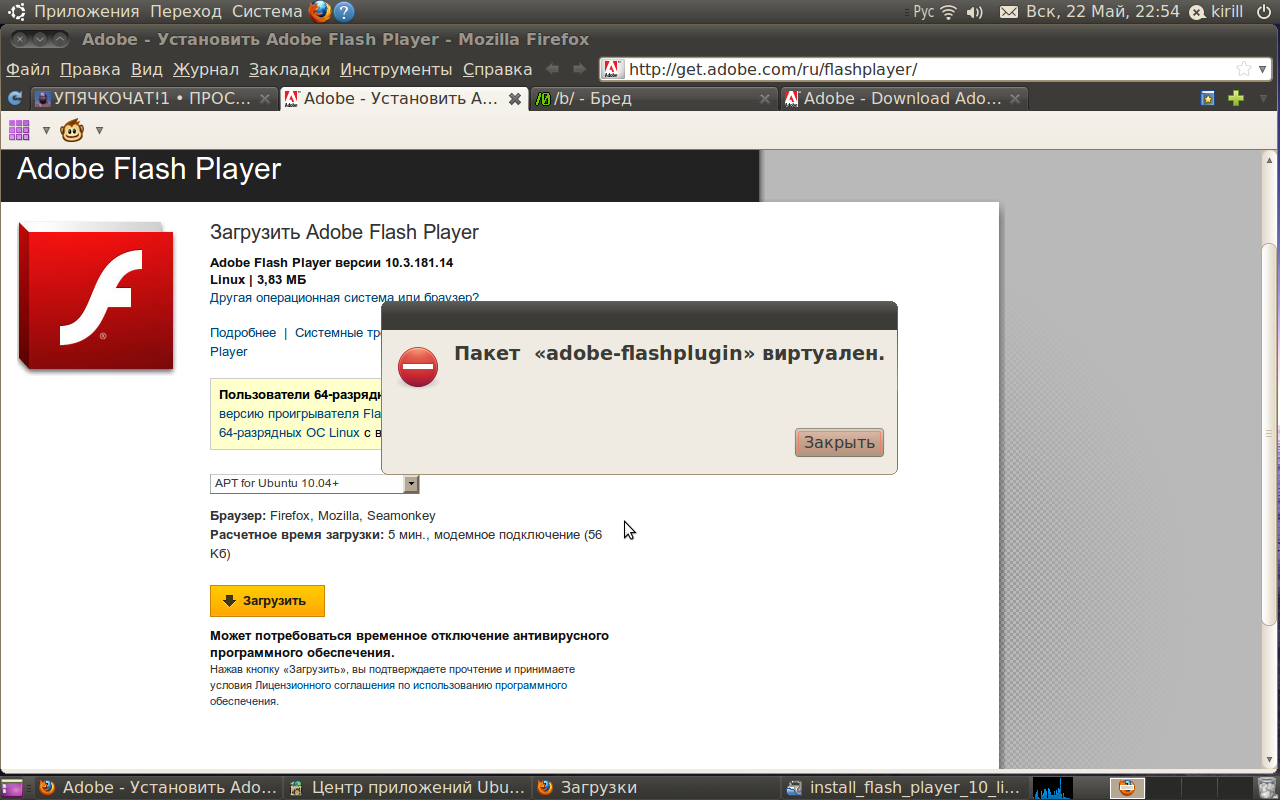Switch to Загрузки window in taskbar
This screenshot has width=1280, height=800.
point(654,788)
